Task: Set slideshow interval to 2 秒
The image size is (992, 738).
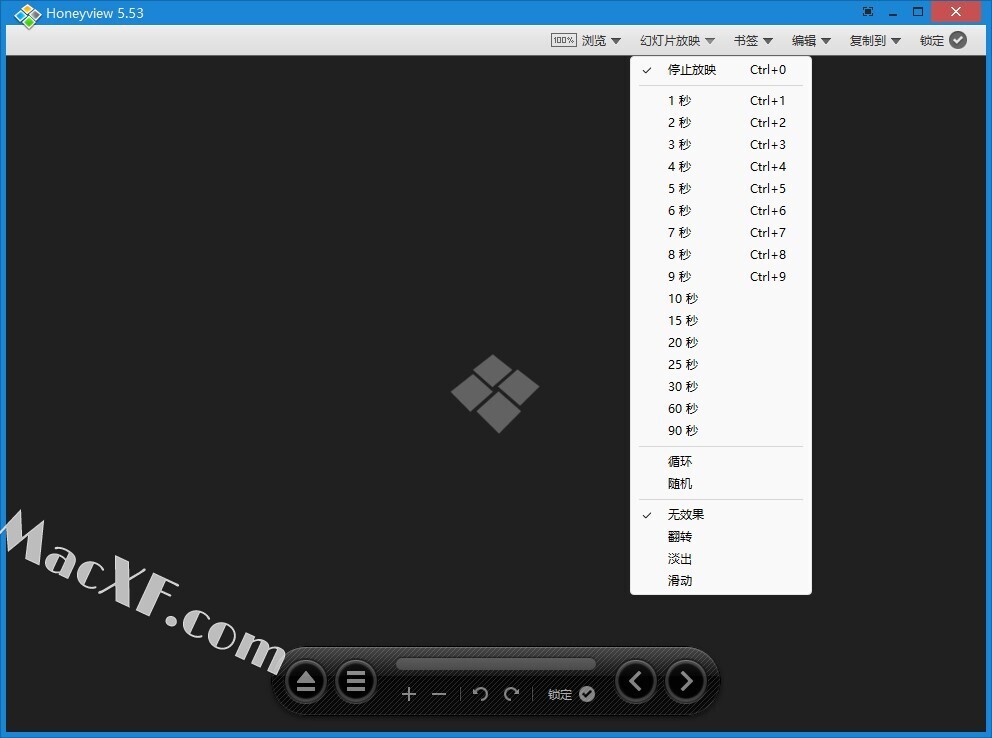Action: pos(721,123)
